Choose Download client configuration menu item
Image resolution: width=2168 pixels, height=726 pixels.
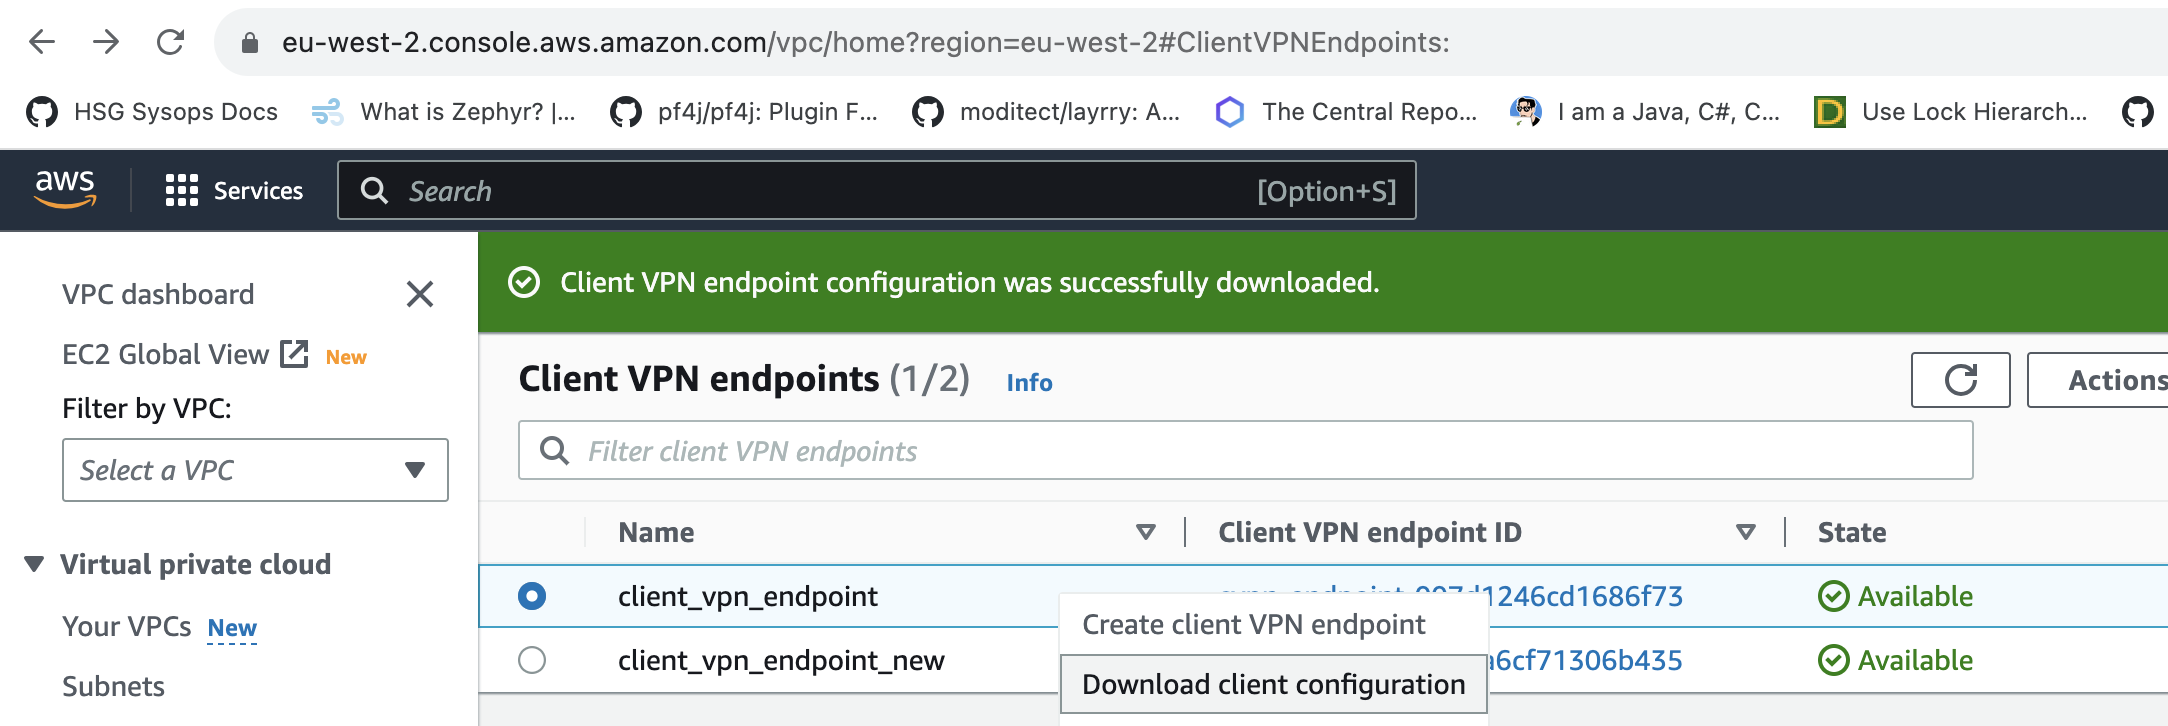pyautogui.click(x=1274, y=684)
